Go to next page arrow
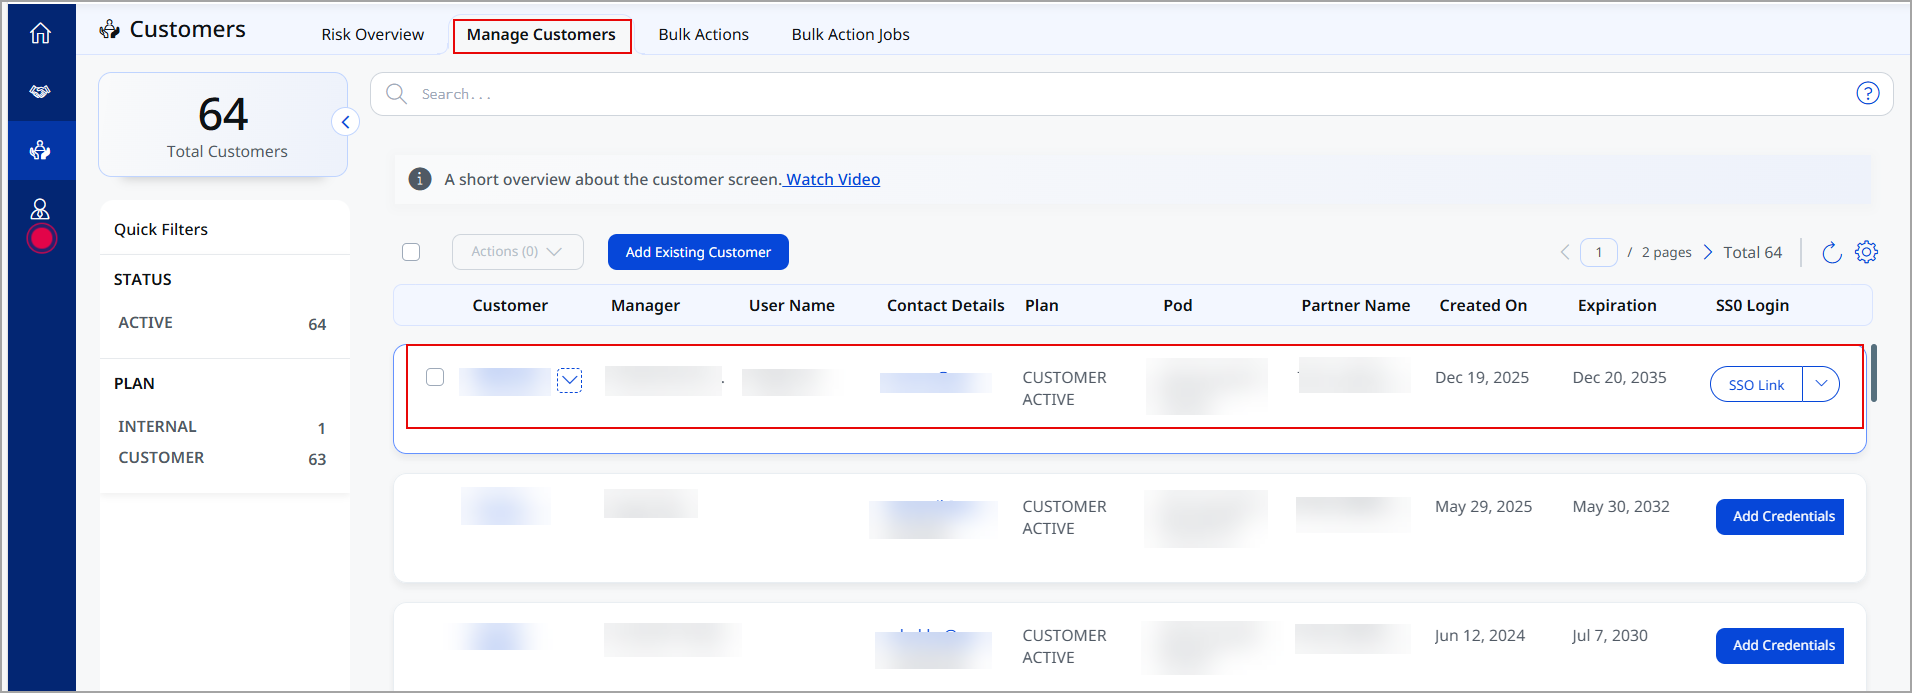1912x693 pixels. click(x=1708, y=252)
